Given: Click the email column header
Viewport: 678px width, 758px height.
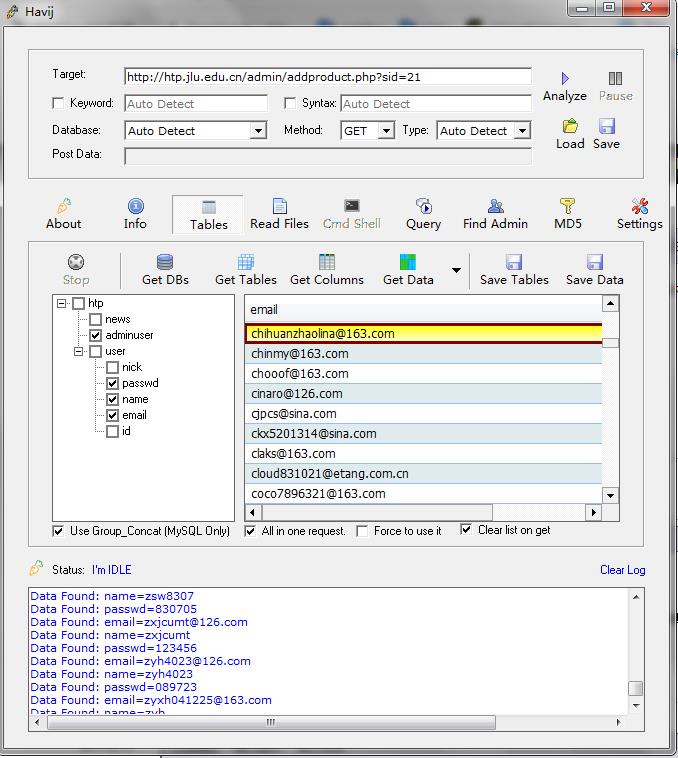Looking at the screenshot, I should [x=423, y=309].
